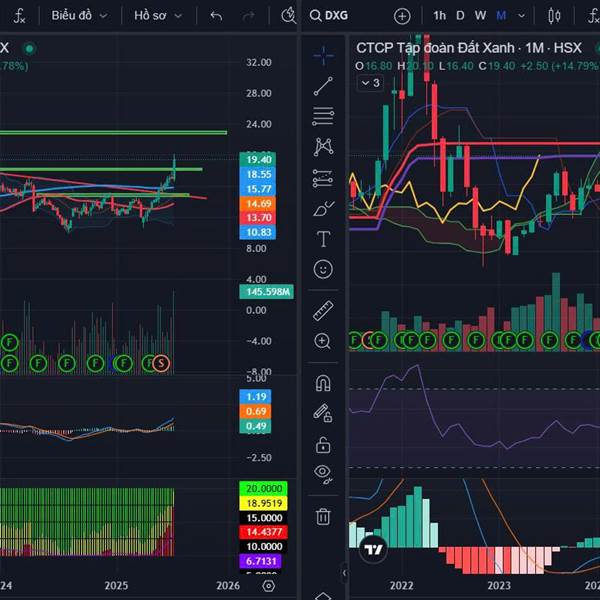Click 0.49 histogram value label
Viewport: 600px width, 600px height.
255,426
